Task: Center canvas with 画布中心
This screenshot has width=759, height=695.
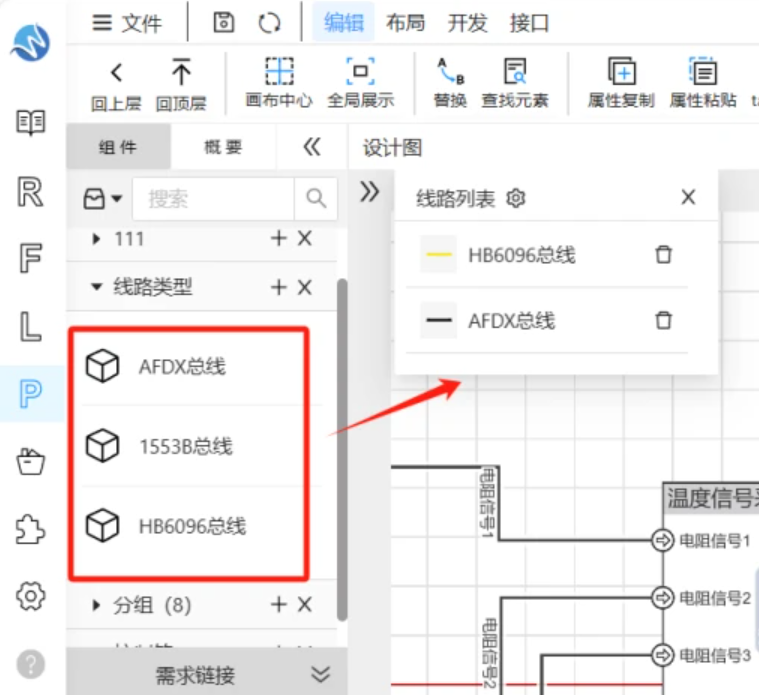Action: [x=279, y=83]
